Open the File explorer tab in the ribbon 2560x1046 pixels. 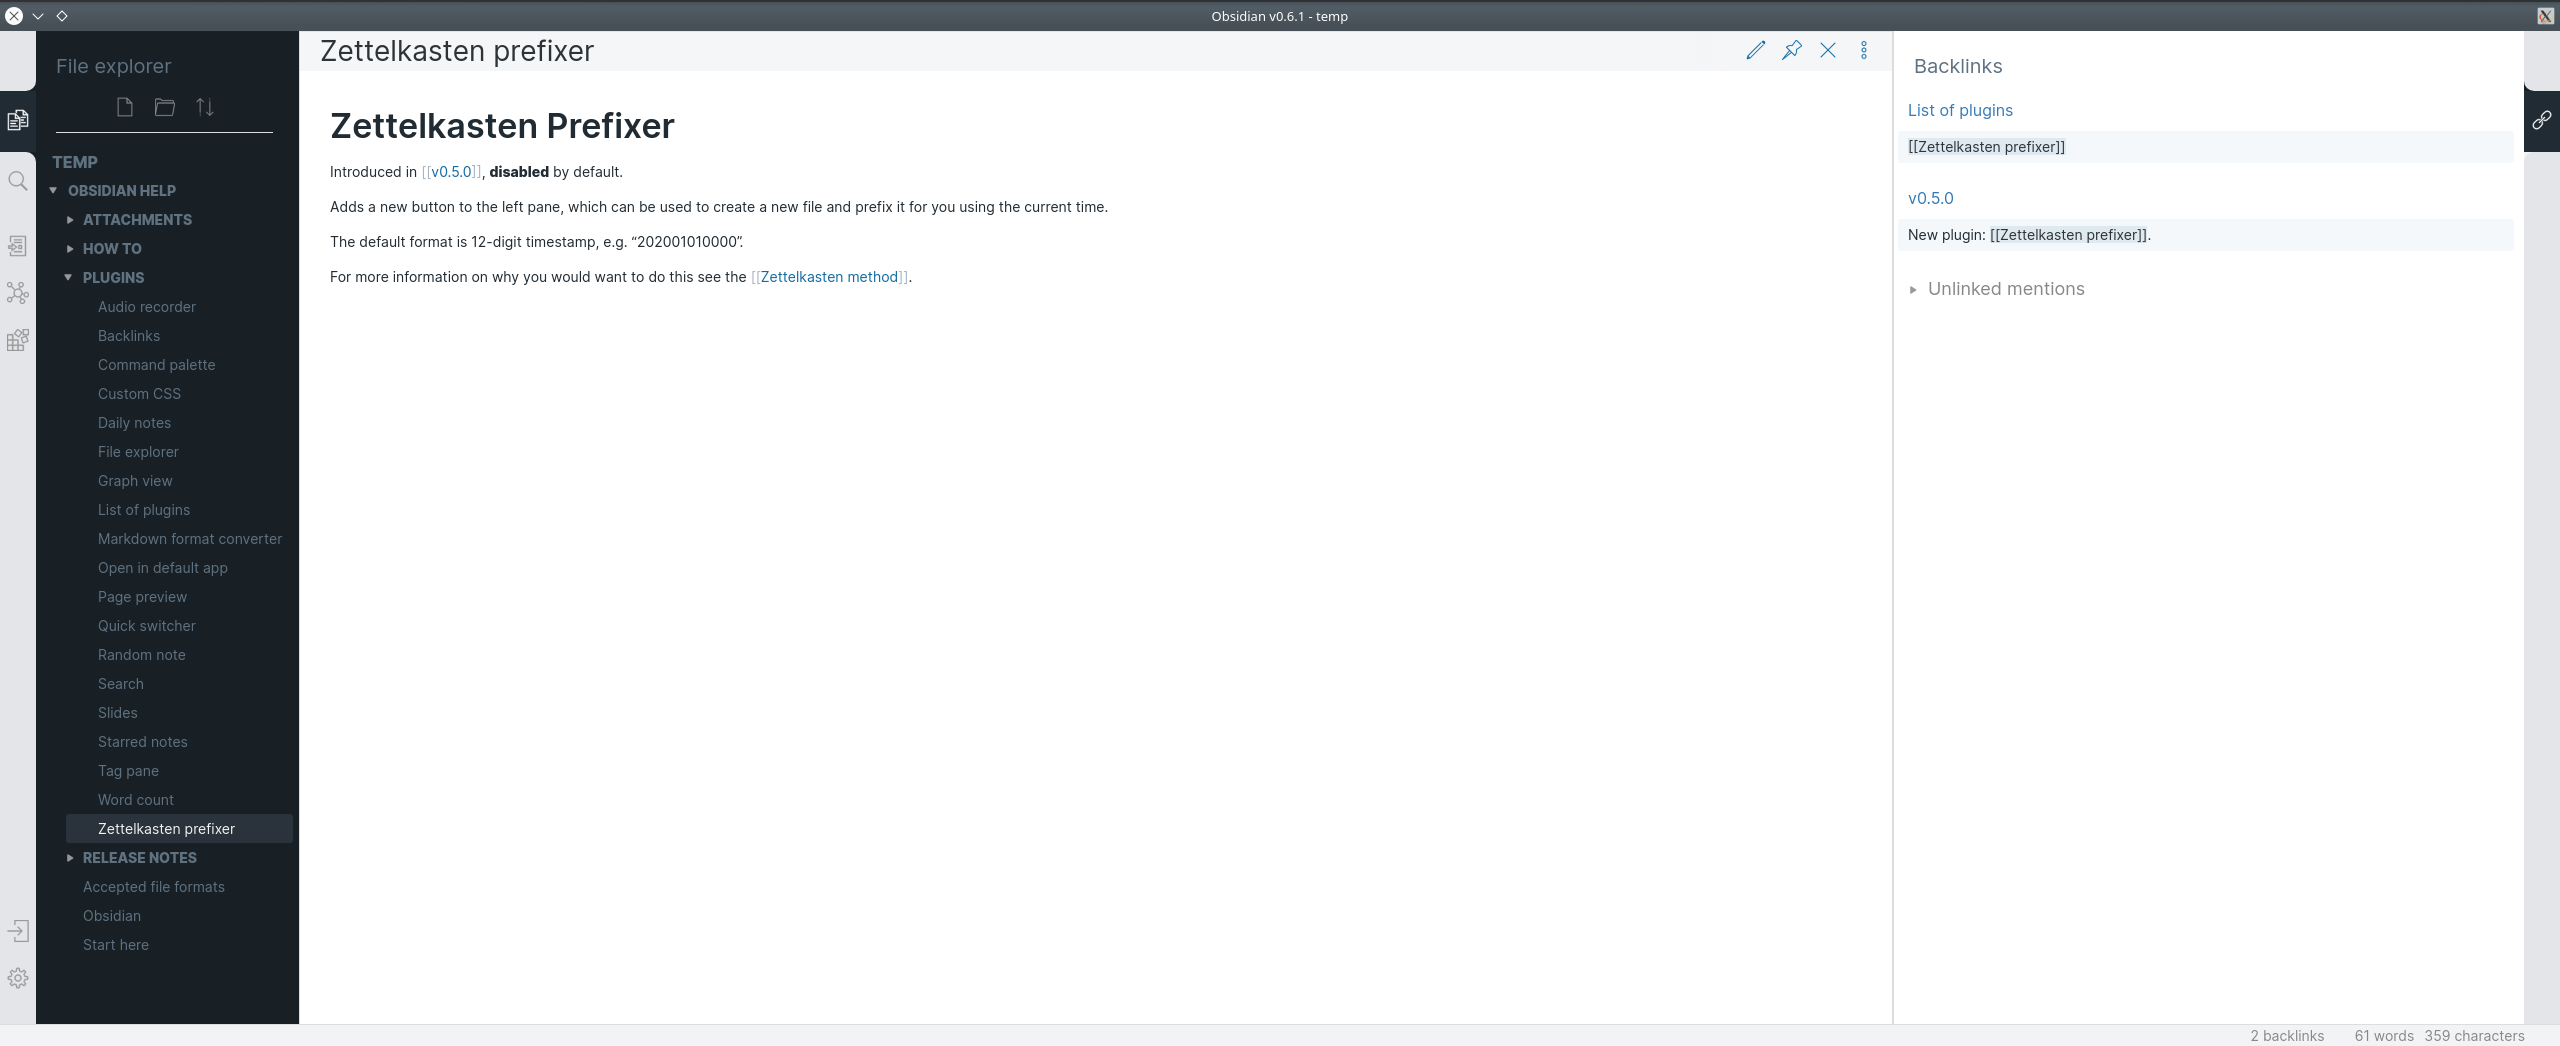tap(18, 120)
